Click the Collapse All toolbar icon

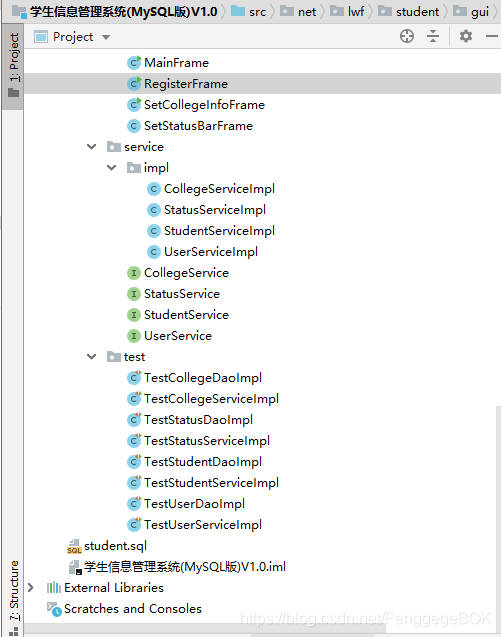[433, 36]
